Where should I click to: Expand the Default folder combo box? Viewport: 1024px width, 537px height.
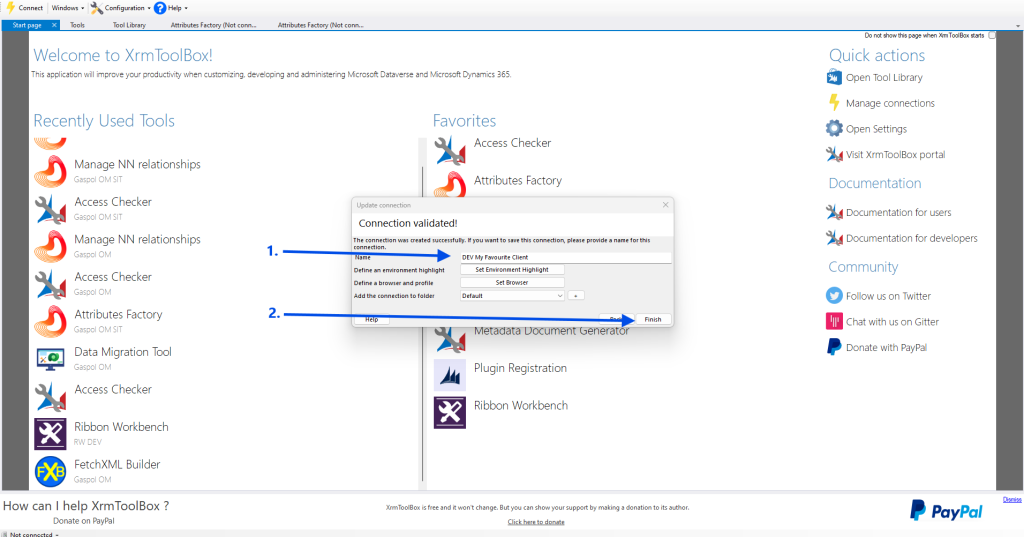click(512, 296)
